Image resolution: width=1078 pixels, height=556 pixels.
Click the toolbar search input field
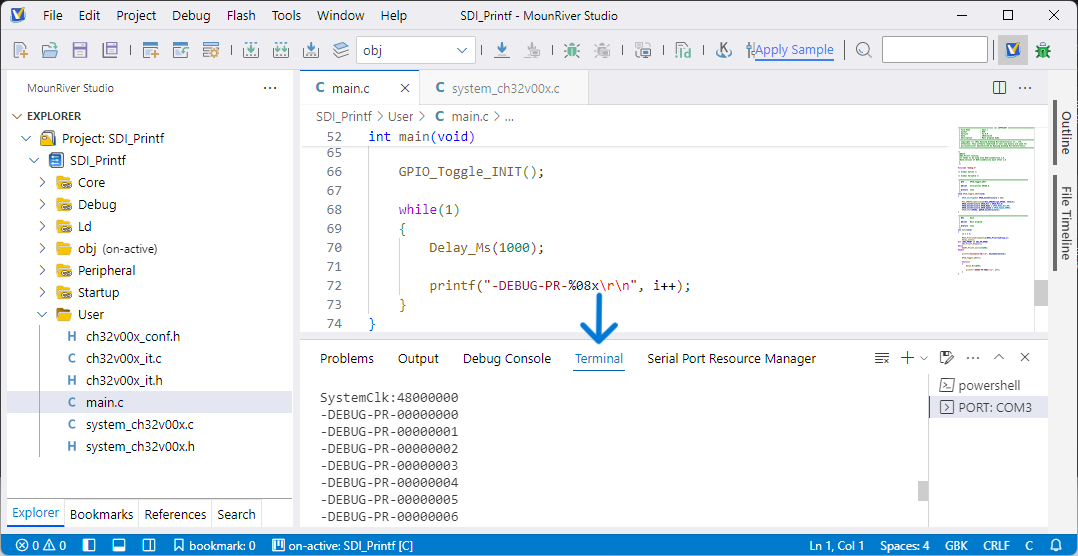(x=934, y=50)
